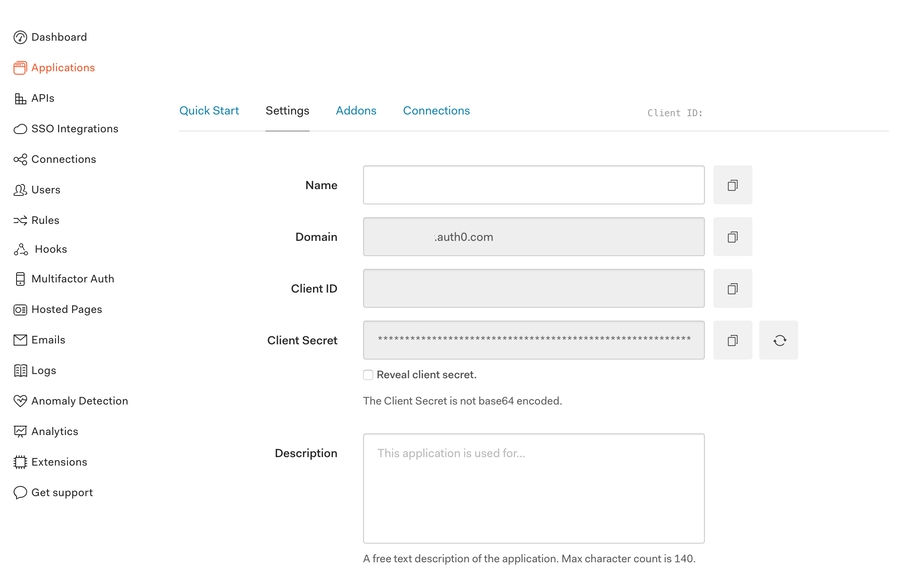The height and width of the screenshot is (575, 900).
Task: Open Users in the sidebar
Action: click(x=45, y=190)
